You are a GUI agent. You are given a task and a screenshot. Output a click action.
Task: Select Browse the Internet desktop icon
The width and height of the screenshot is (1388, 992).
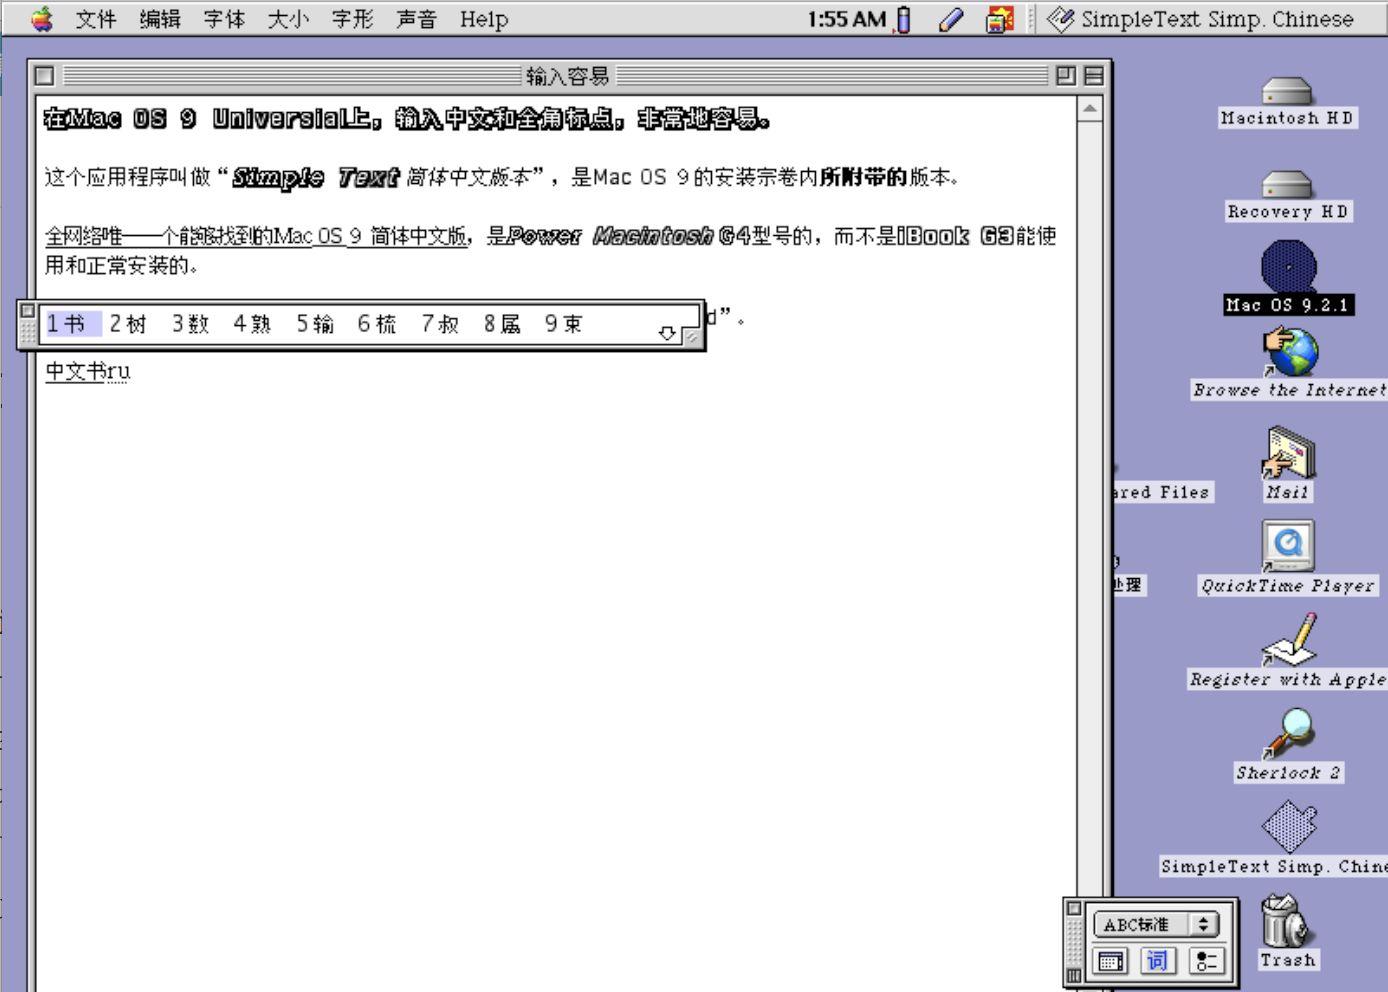[x=1290, y=363]
